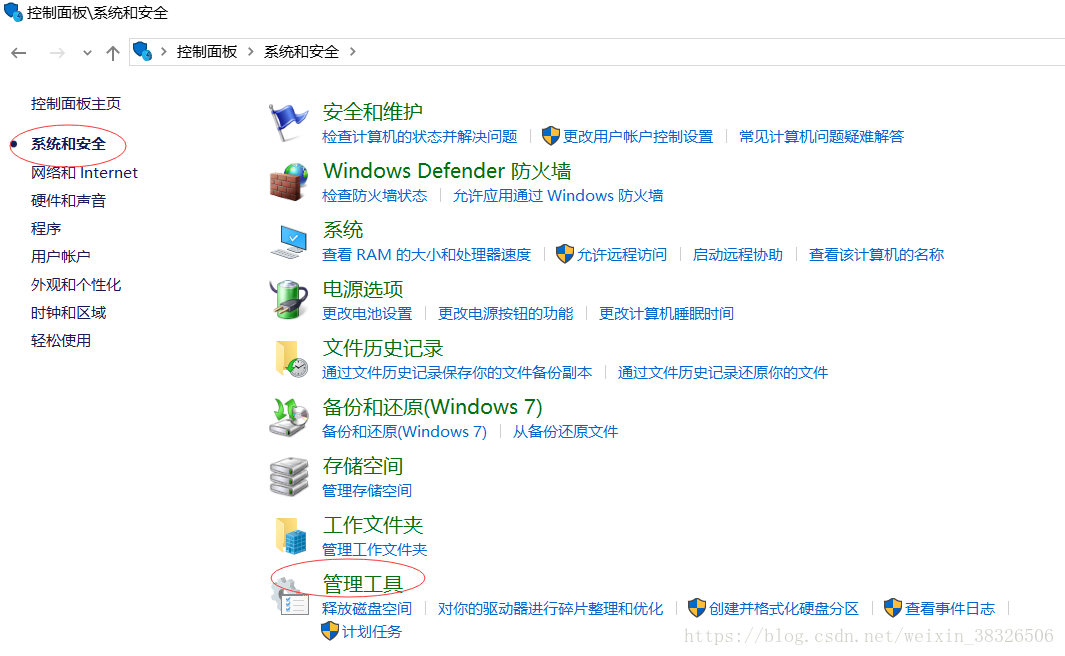The height and width of the screenshot is (656, 1065).
Task: Open the 安全和维护 heading
Action: click(373, 111)
